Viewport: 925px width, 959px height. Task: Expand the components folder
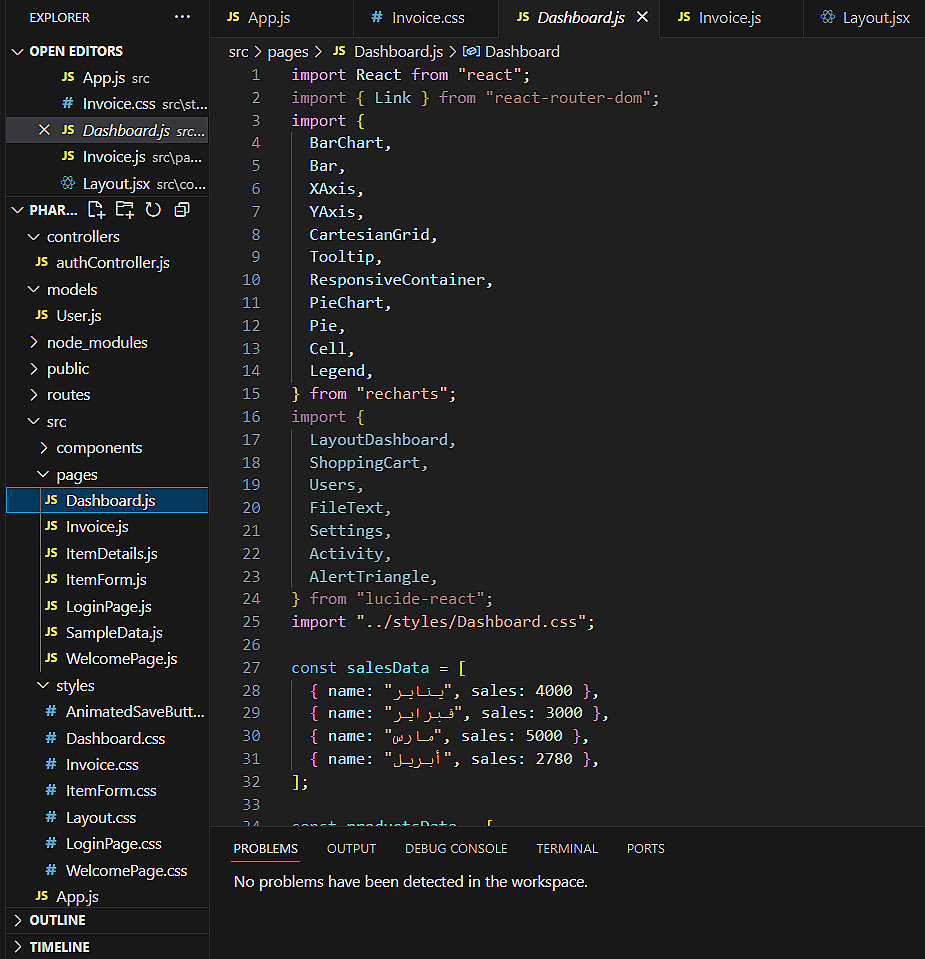click(x=98, y=448)
